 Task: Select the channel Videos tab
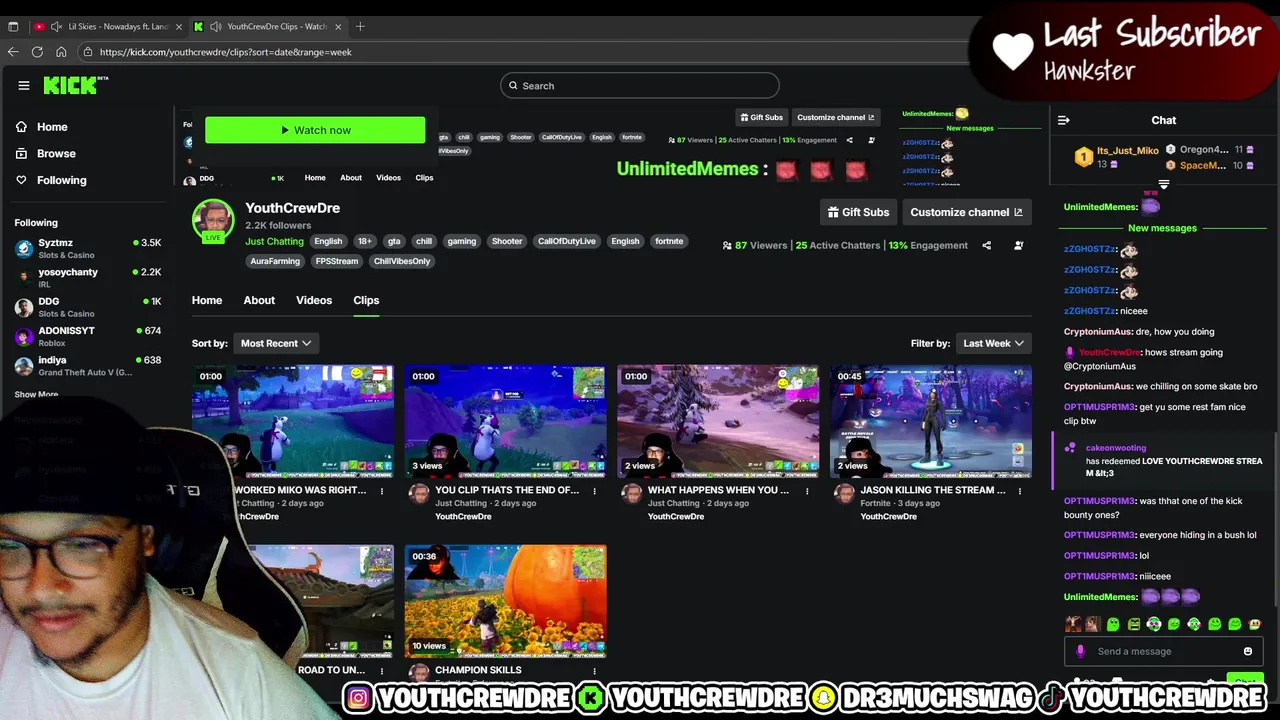314,300
